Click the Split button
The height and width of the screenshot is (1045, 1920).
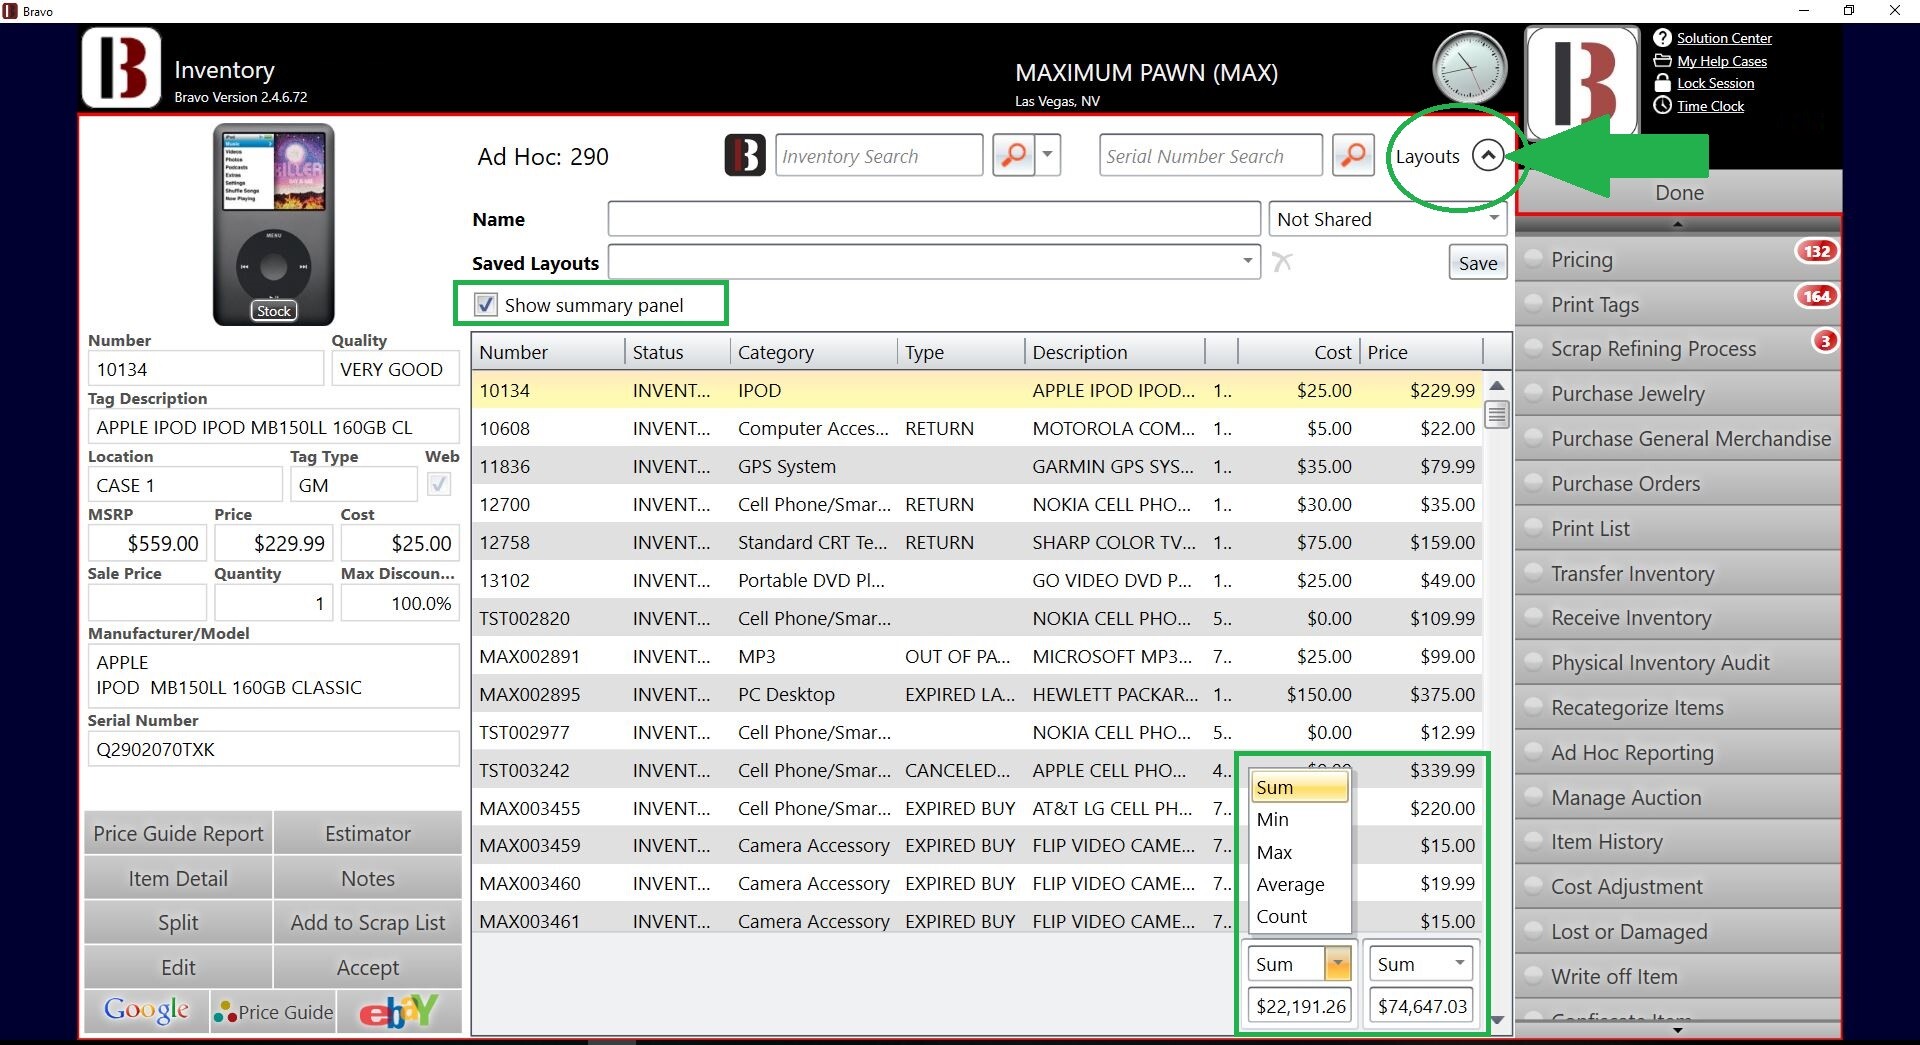pyautogui.click(x=178, y=922)
